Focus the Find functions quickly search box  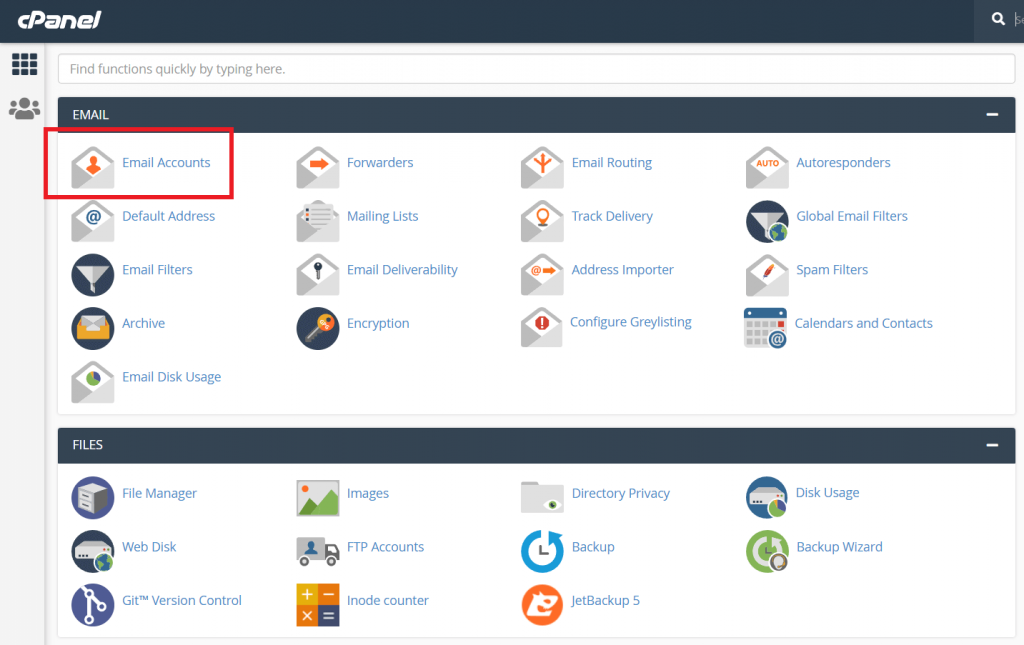[x=536, y=69]
